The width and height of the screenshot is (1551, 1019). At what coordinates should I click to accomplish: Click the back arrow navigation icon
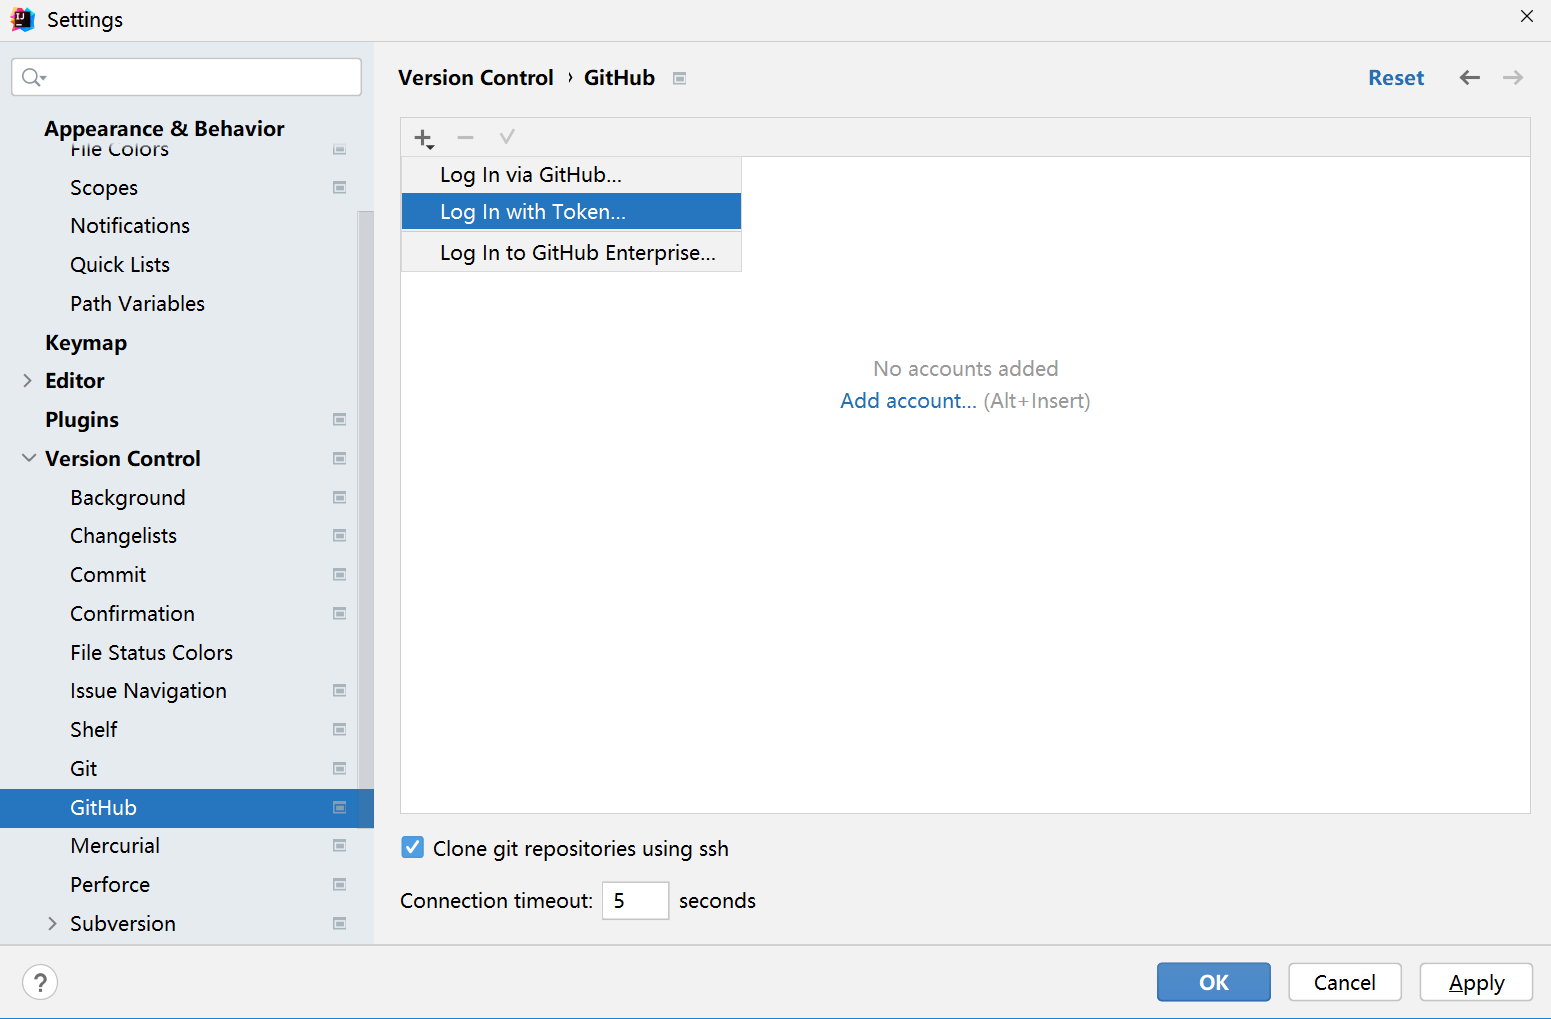1469,78
